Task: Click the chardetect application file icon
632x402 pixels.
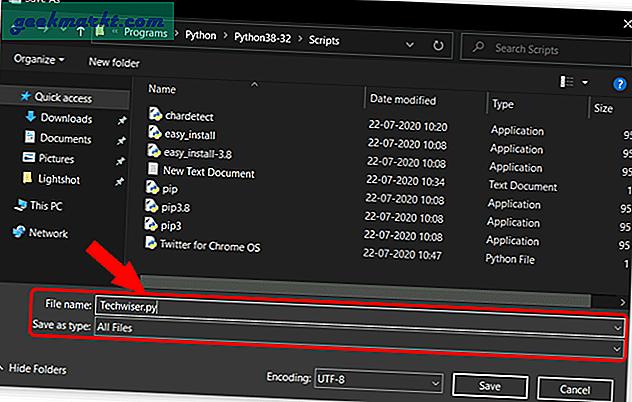Action: coord(155,114)
